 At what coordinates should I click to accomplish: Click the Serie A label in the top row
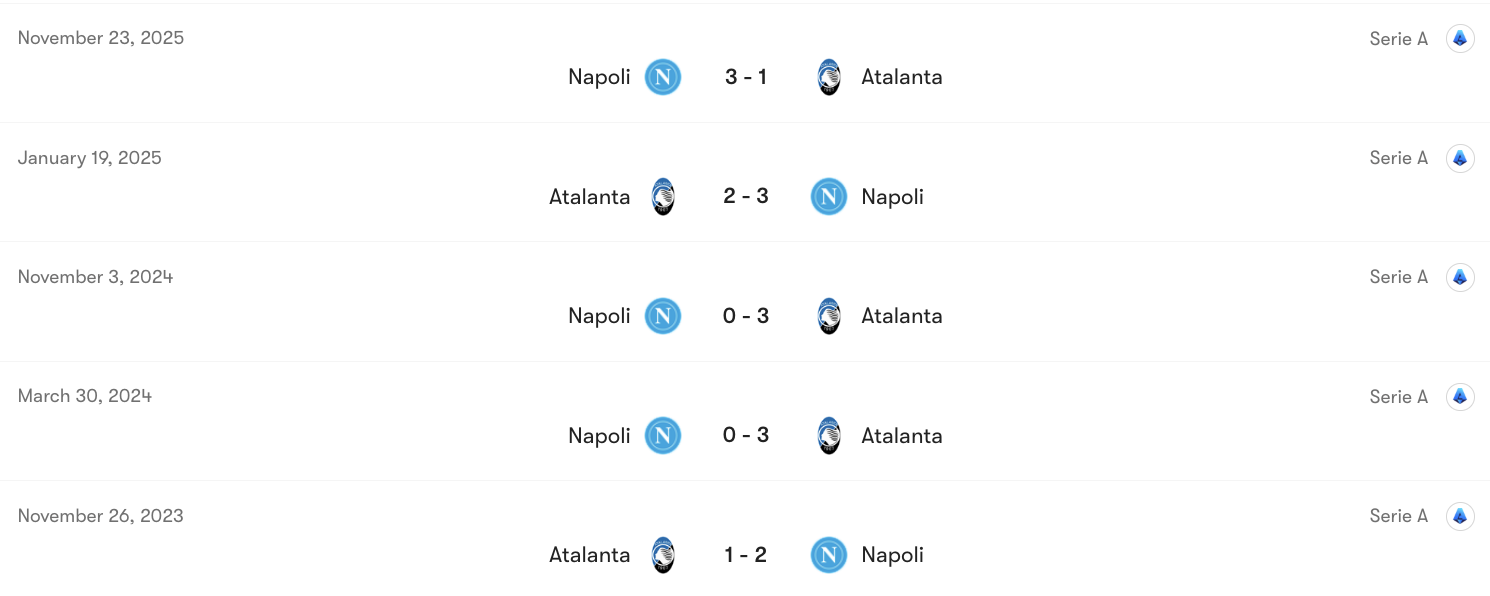pos(1398,38)
